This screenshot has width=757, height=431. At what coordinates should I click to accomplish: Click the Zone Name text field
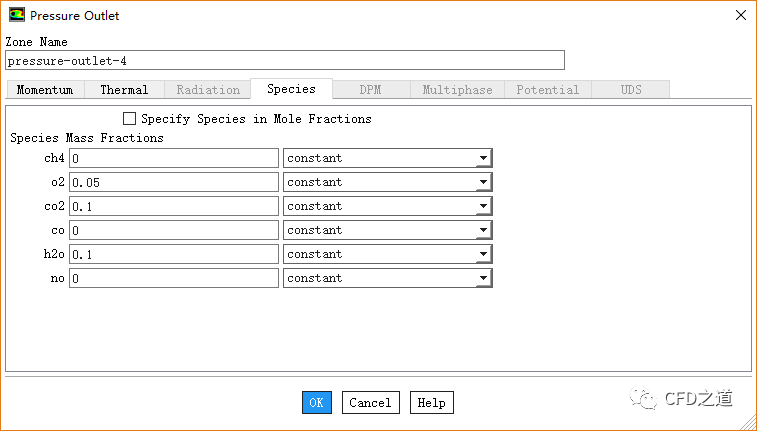point(284,60)
